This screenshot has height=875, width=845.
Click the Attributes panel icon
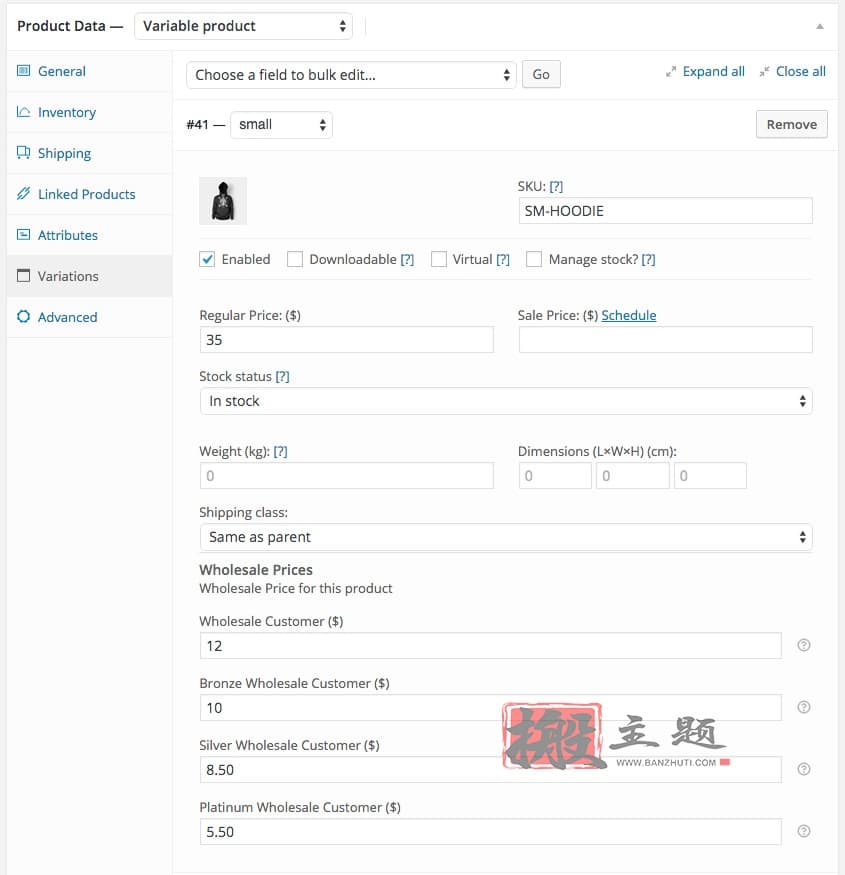click(23, 234)
